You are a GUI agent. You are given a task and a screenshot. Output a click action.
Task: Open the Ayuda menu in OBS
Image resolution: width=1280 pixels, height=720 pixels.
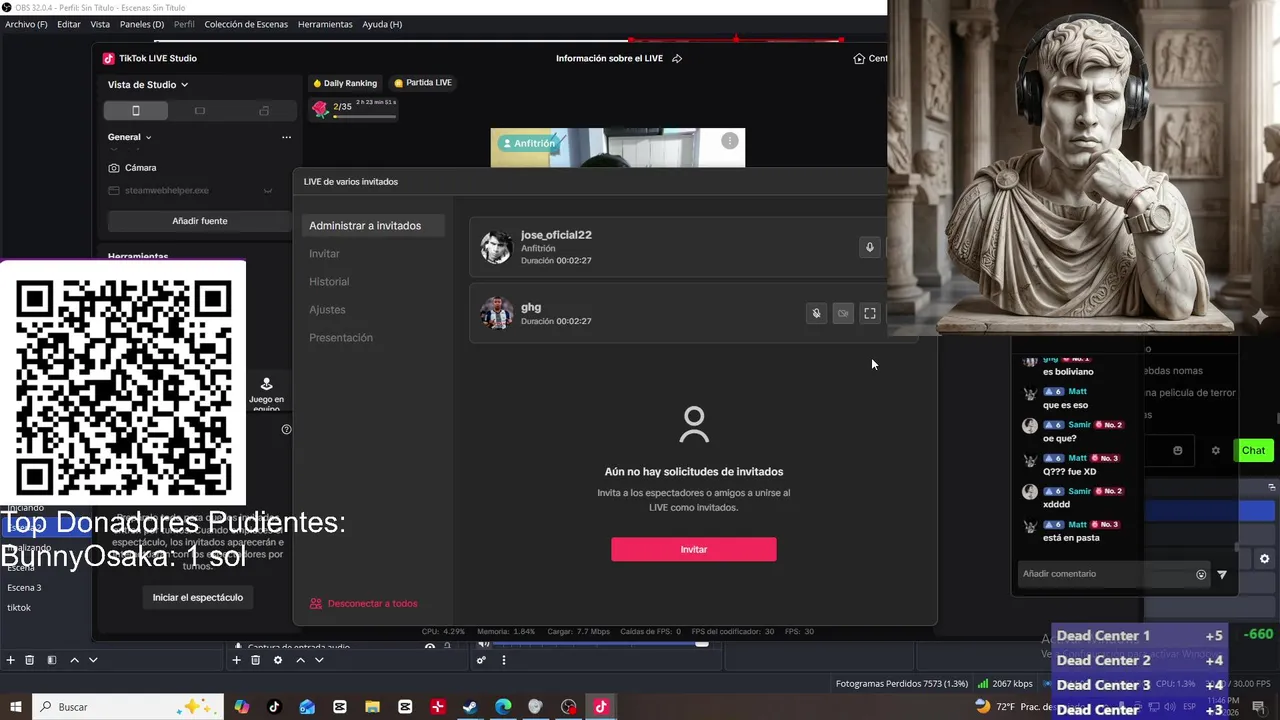coord(382,24)
